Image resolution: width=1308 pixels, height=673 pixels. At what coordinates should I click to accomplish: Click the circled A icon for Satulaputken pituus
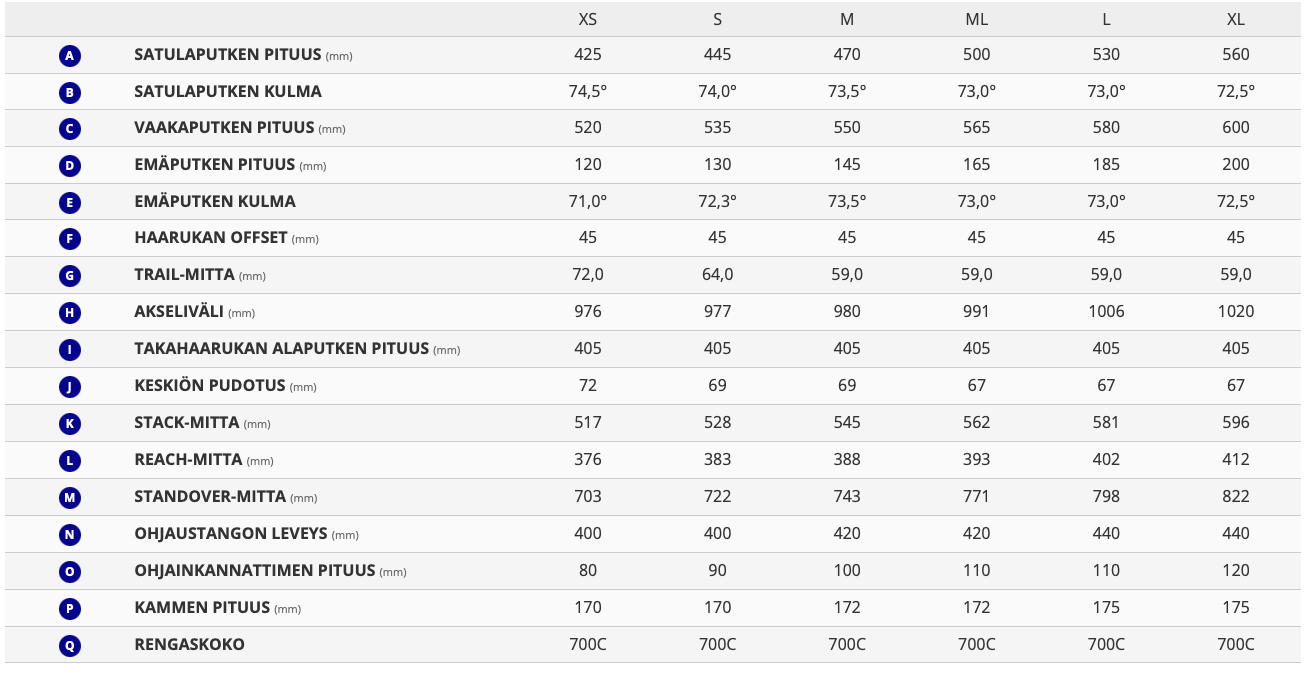[x=70, y=56]
